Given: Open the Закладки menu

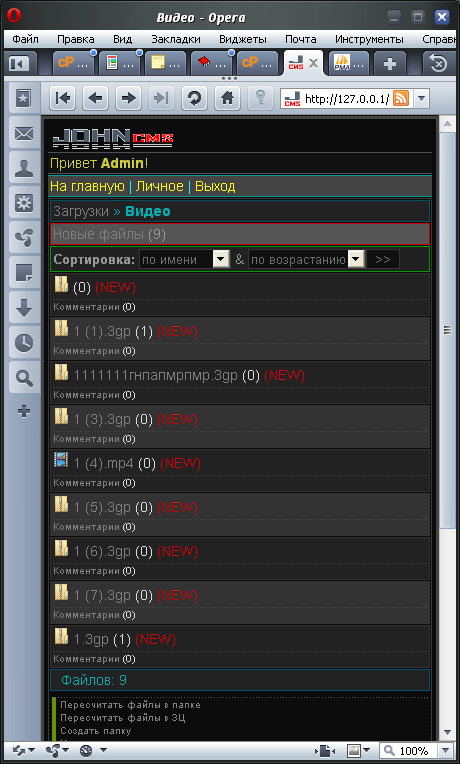Looking at the screenshot, I should pyautogui.click(x=175, y=39).
